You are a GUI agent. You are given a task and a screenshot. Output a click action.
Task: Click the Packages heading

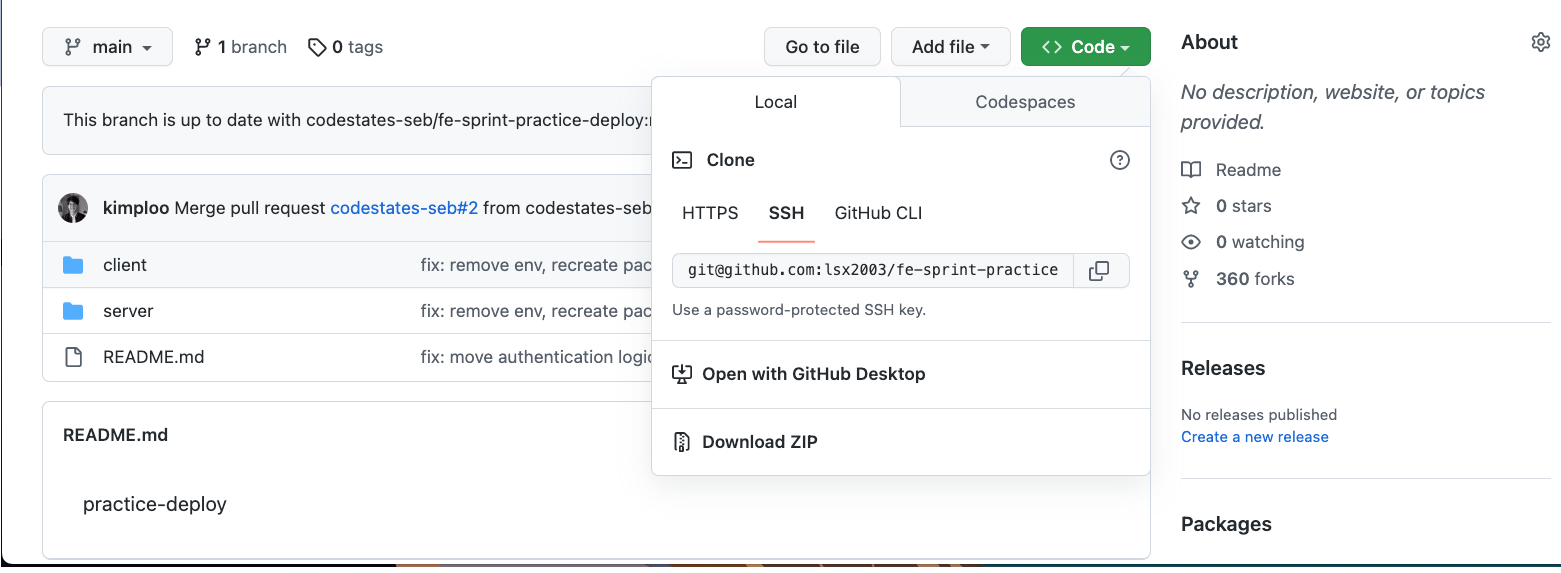pyautogui.click(x=1226, y=524)
